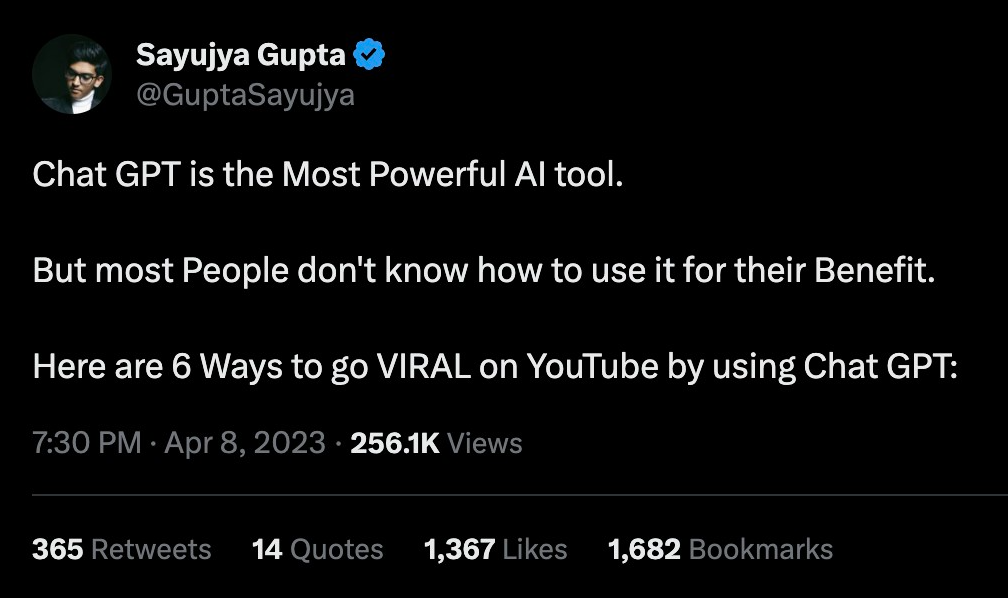Show the 14 Quotes list

318,549
